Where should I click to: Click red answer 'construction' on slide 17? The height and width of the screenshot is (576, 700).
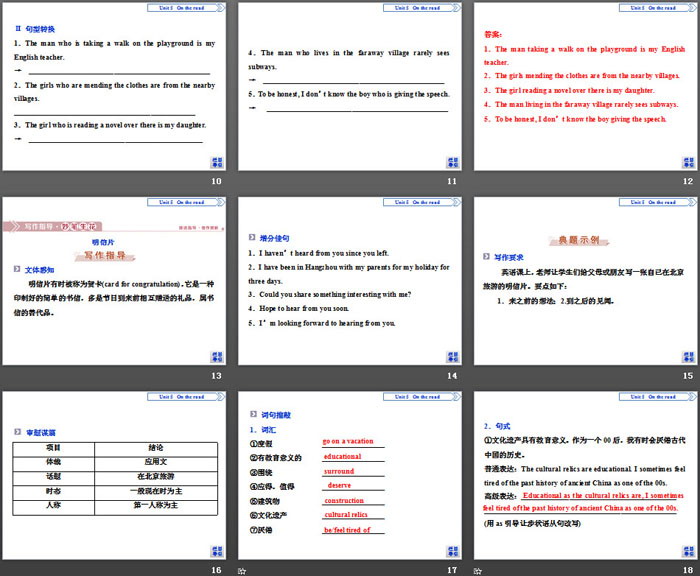tap(344, 501)
